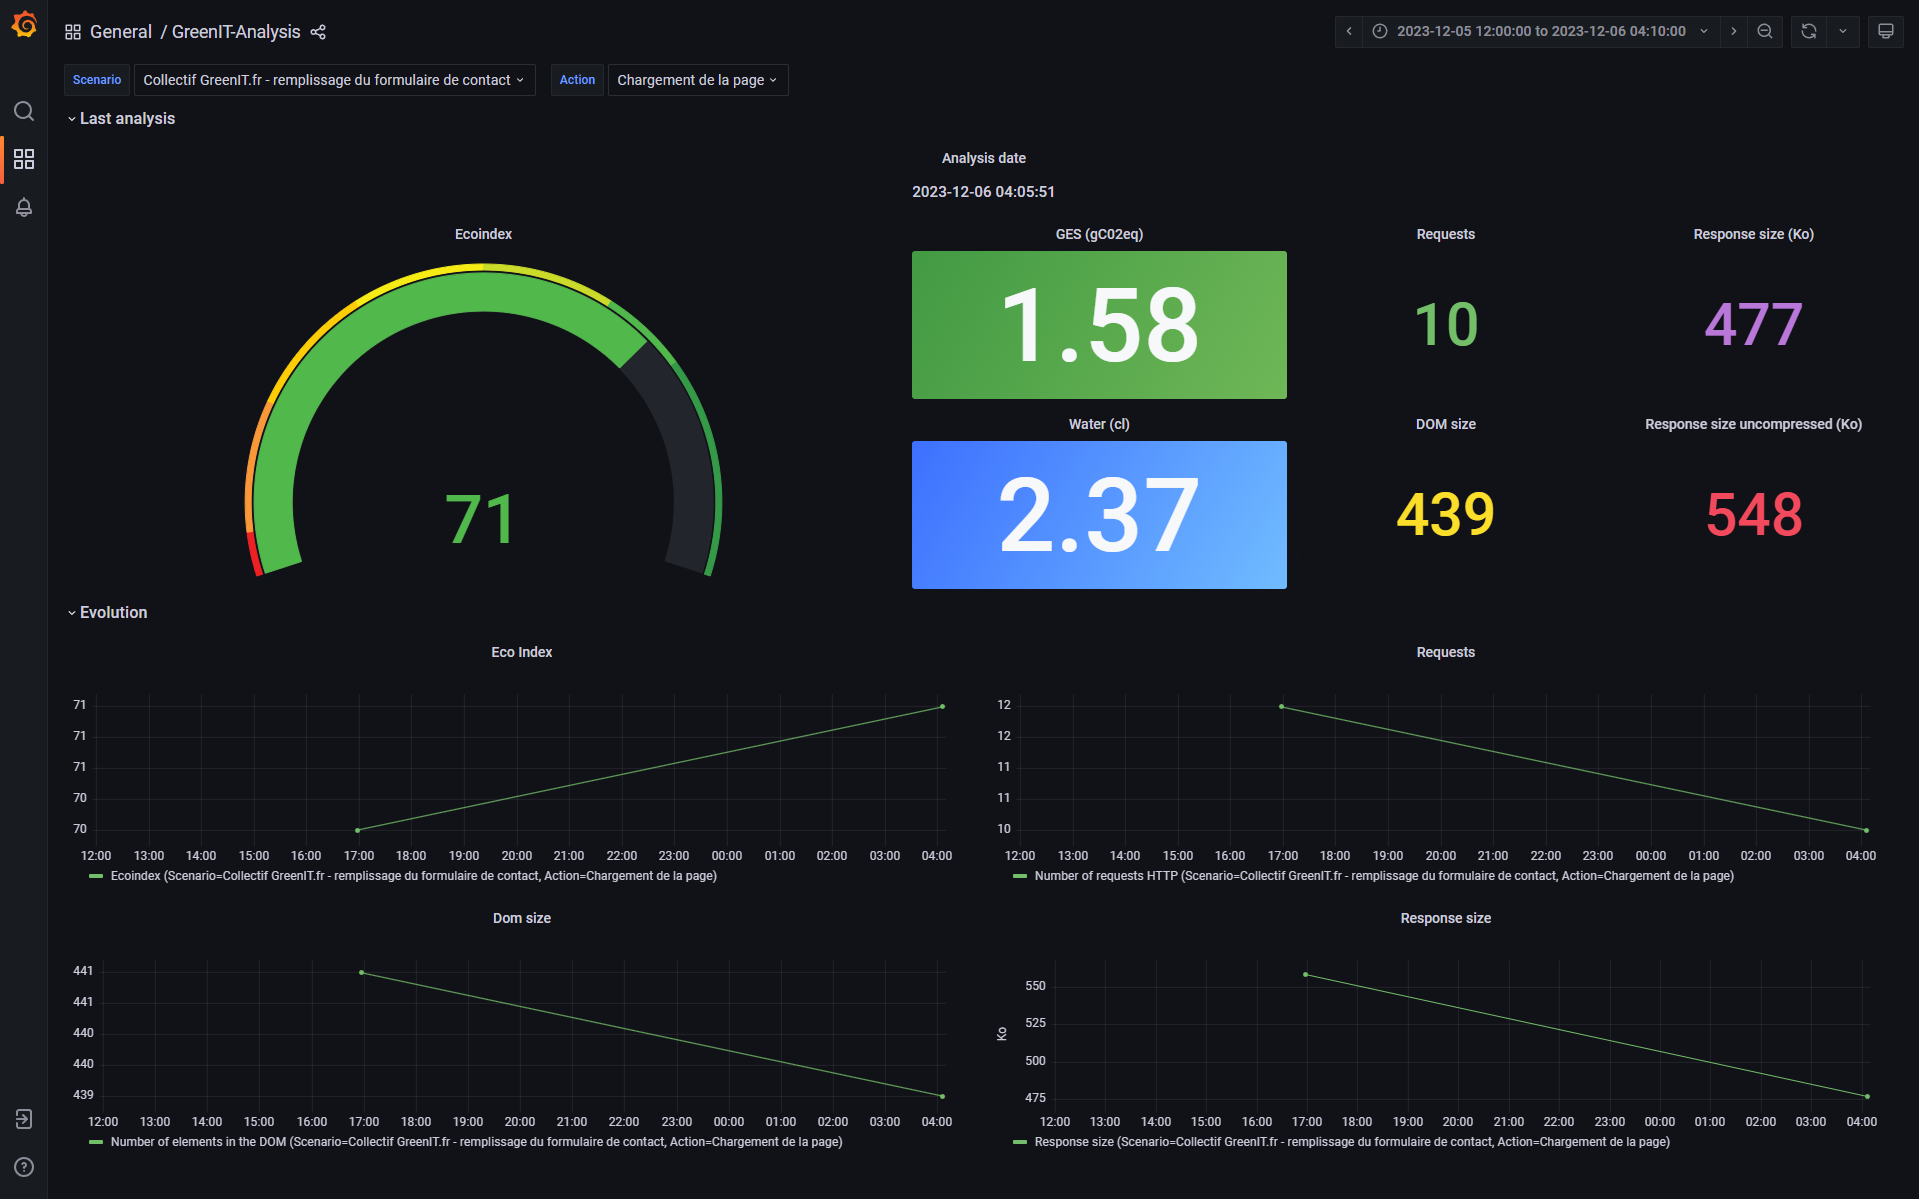Click Dom size graph's first data point

coord(361,973)
